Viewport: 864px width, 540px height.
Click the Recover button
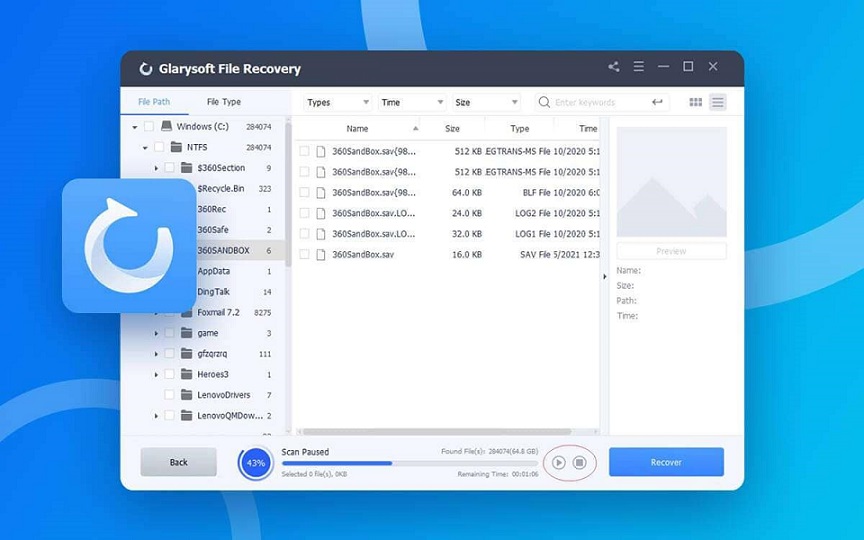(x=666, y=462)
